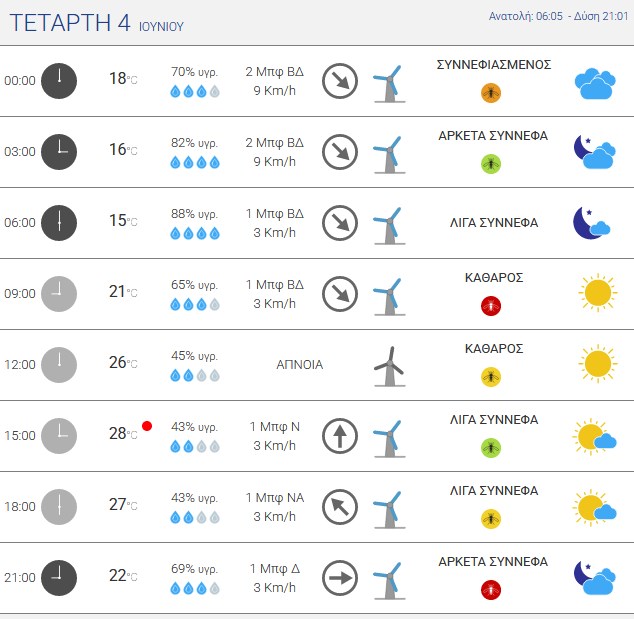Click the red mosquito indicator at 09:00
Image resolution: width=634 pixels, height=619 pixels.
coord(491,306)
